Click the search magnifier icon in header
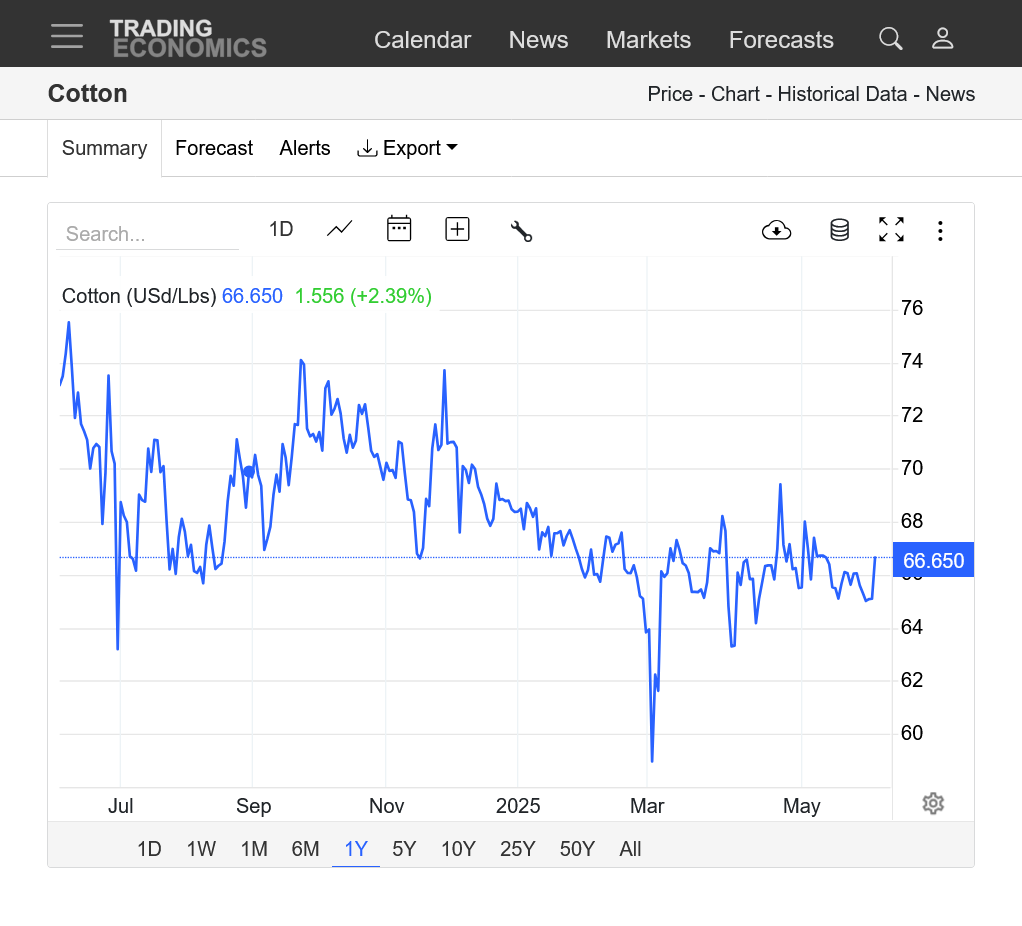Viewport: 1022px width, 926px height. coord(890,39)
